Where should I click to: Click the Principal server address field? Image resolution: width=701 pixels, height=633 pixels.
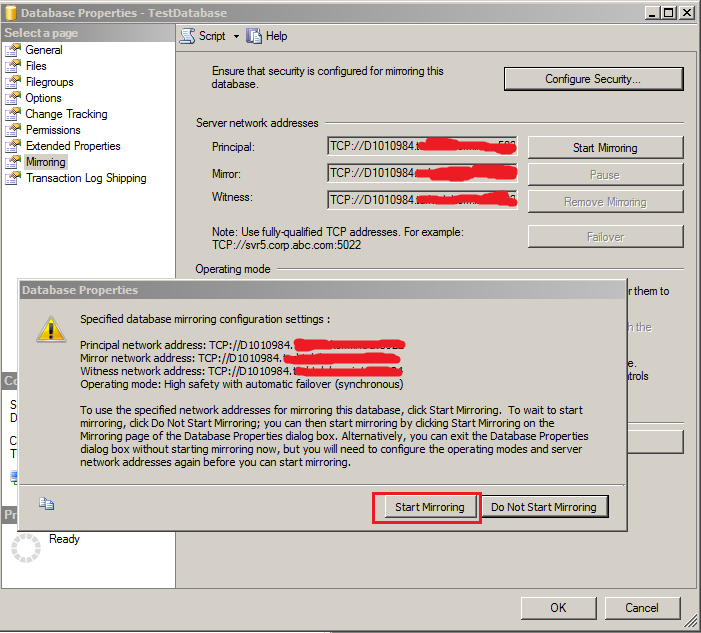(x=421, y=147)
